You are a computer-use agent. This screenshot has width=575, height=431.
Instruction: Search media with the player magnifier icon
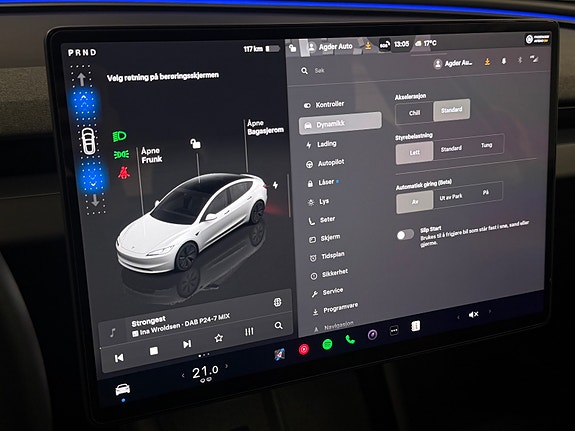(x=278, y=325)
